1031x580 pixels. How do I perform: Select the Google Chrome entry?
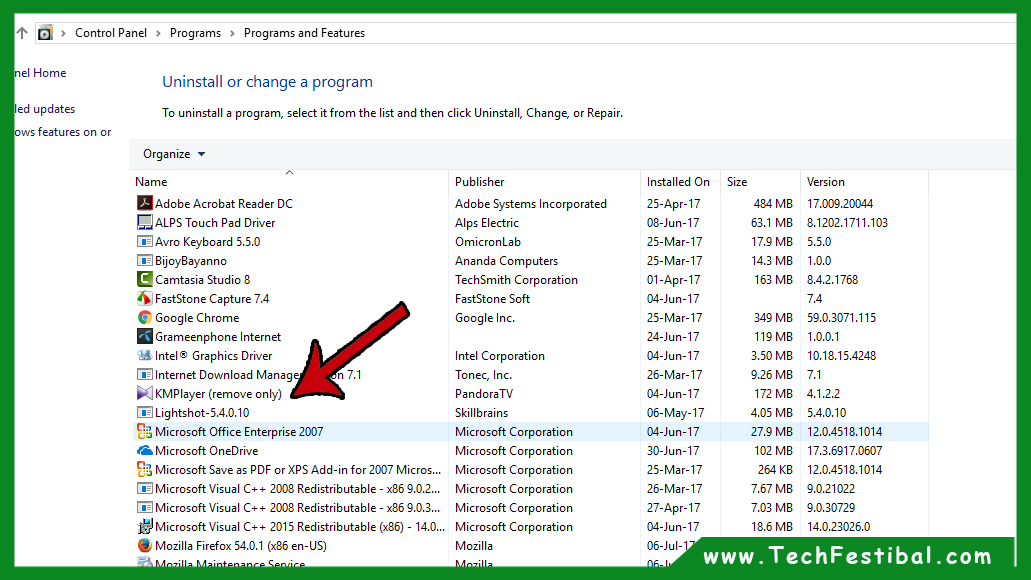[197, 318]
